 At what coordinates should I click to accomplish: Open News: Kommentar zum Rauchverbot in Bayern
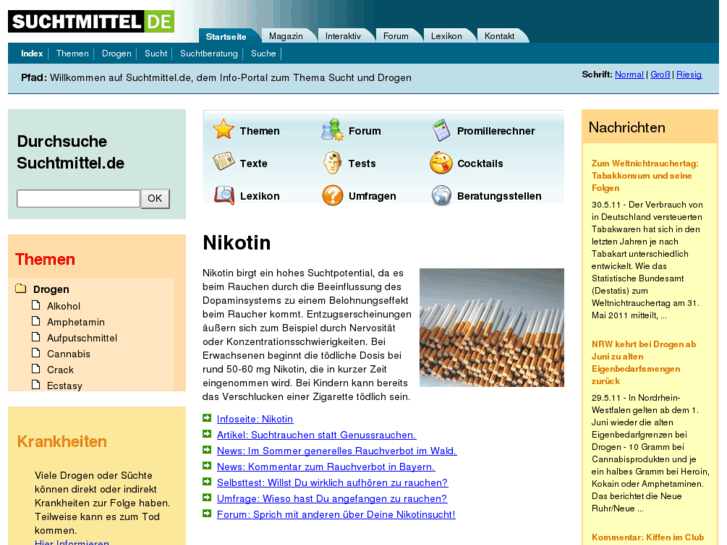coord(326,467)
